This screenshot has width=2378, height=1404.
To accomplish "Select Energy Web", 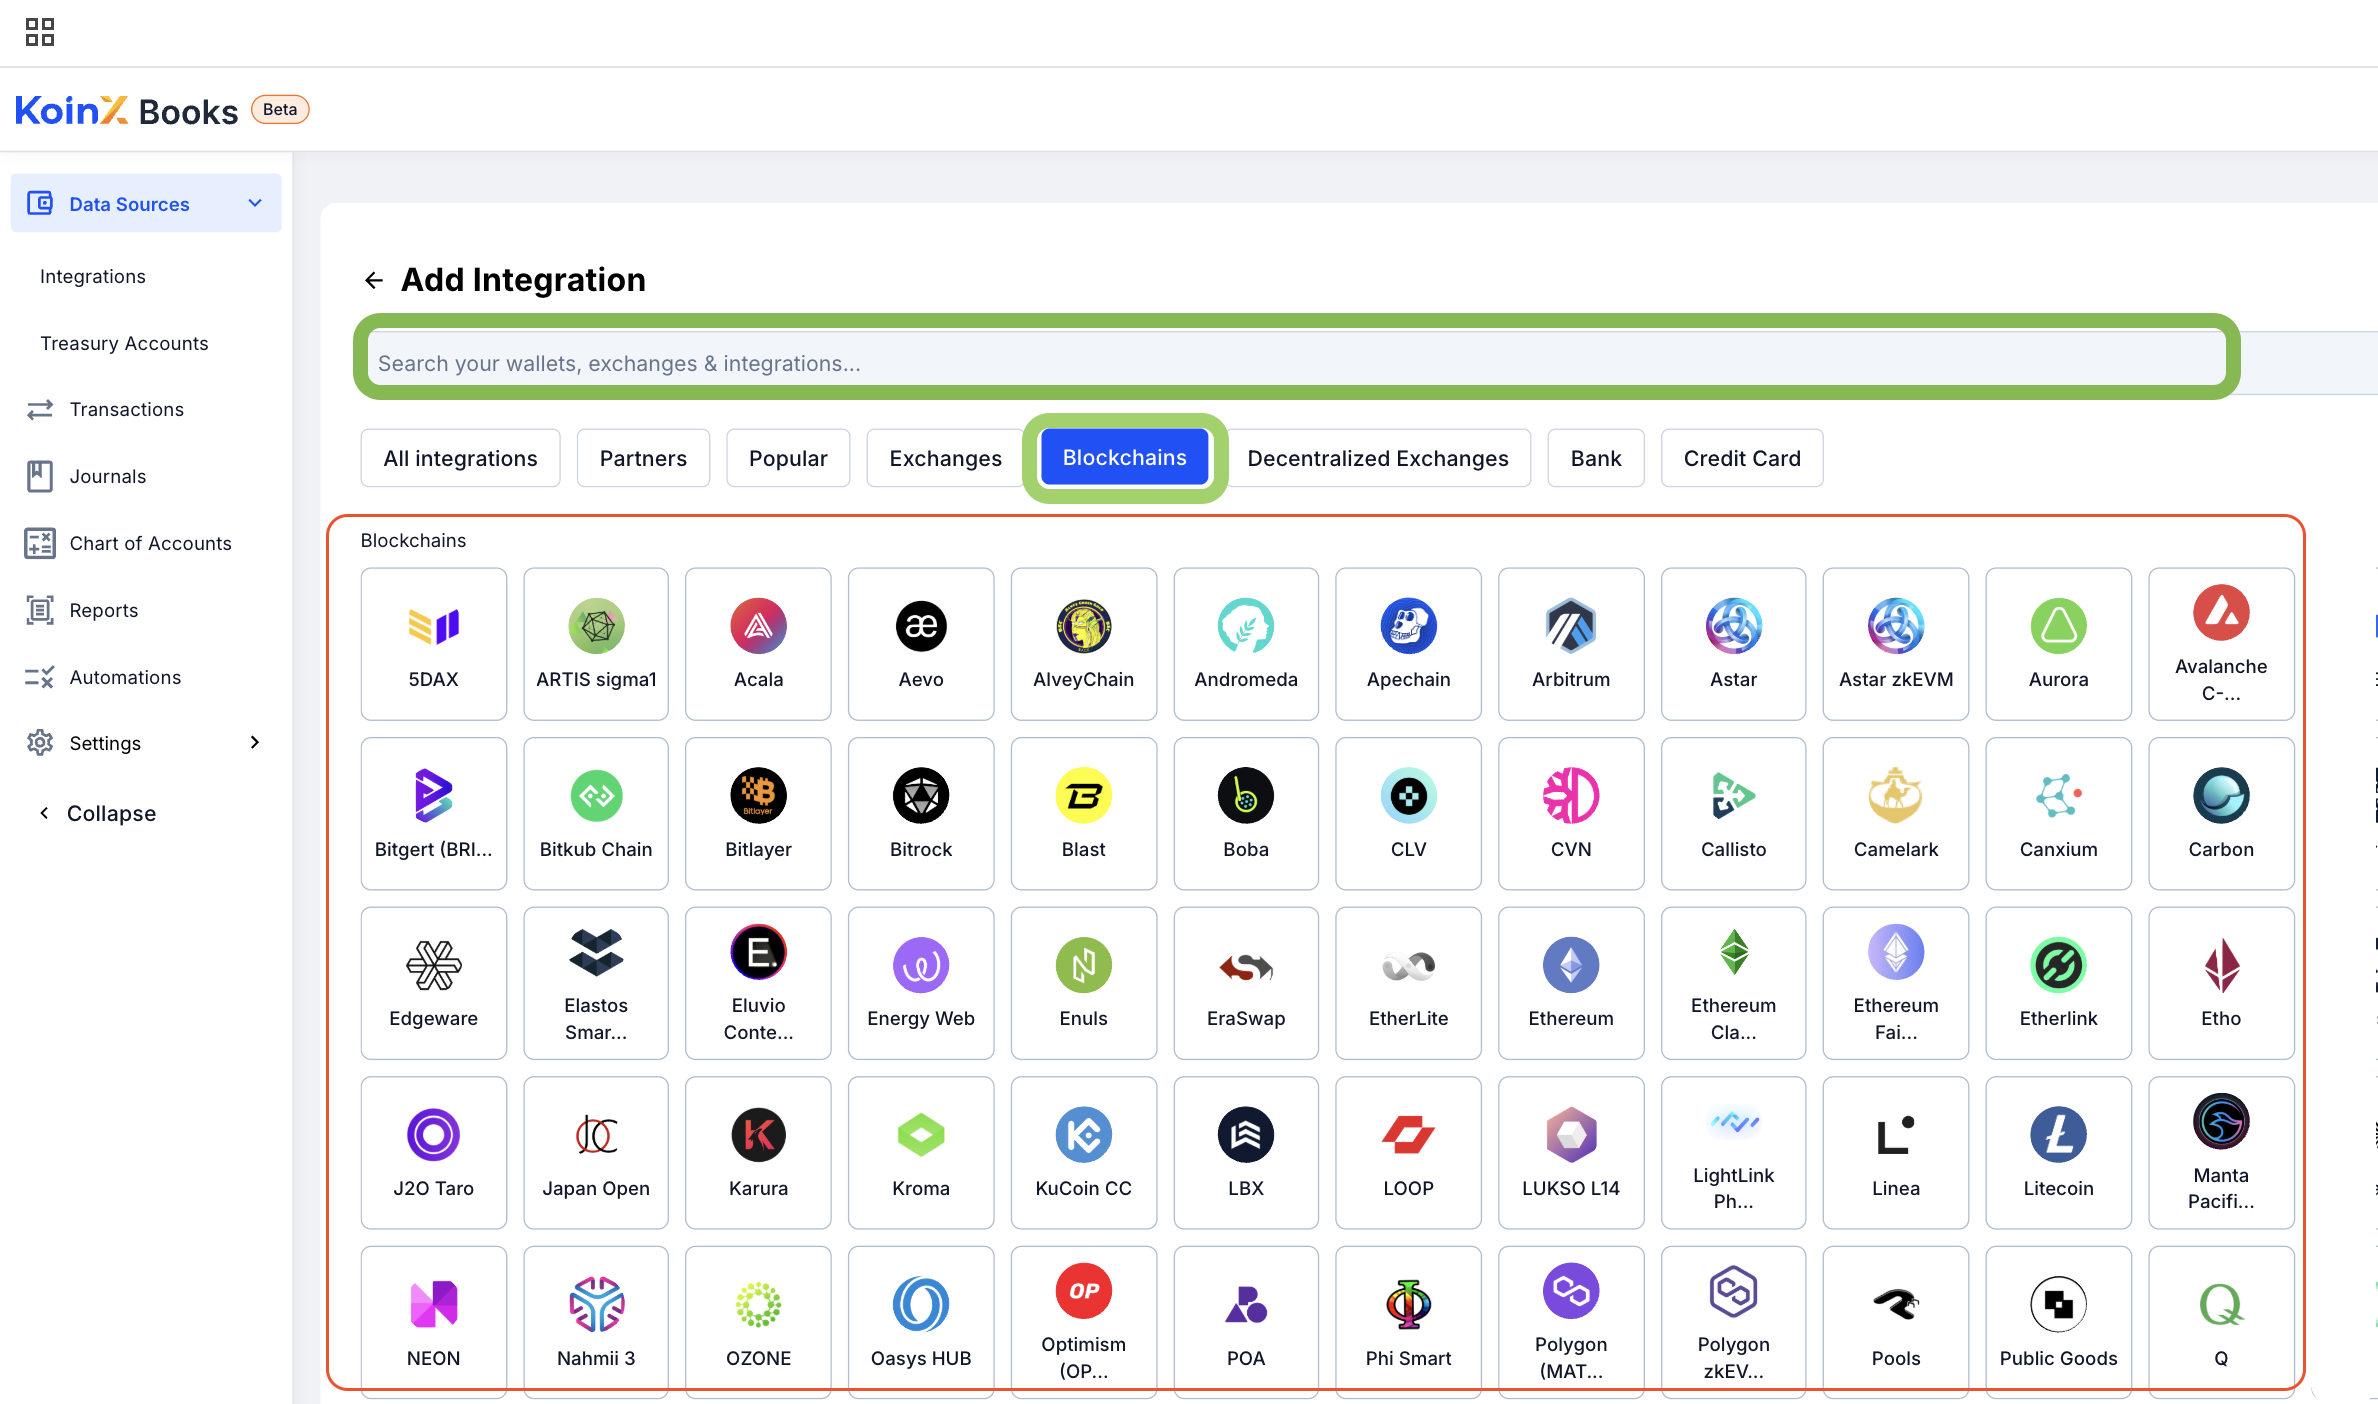I will pos(921,983).
